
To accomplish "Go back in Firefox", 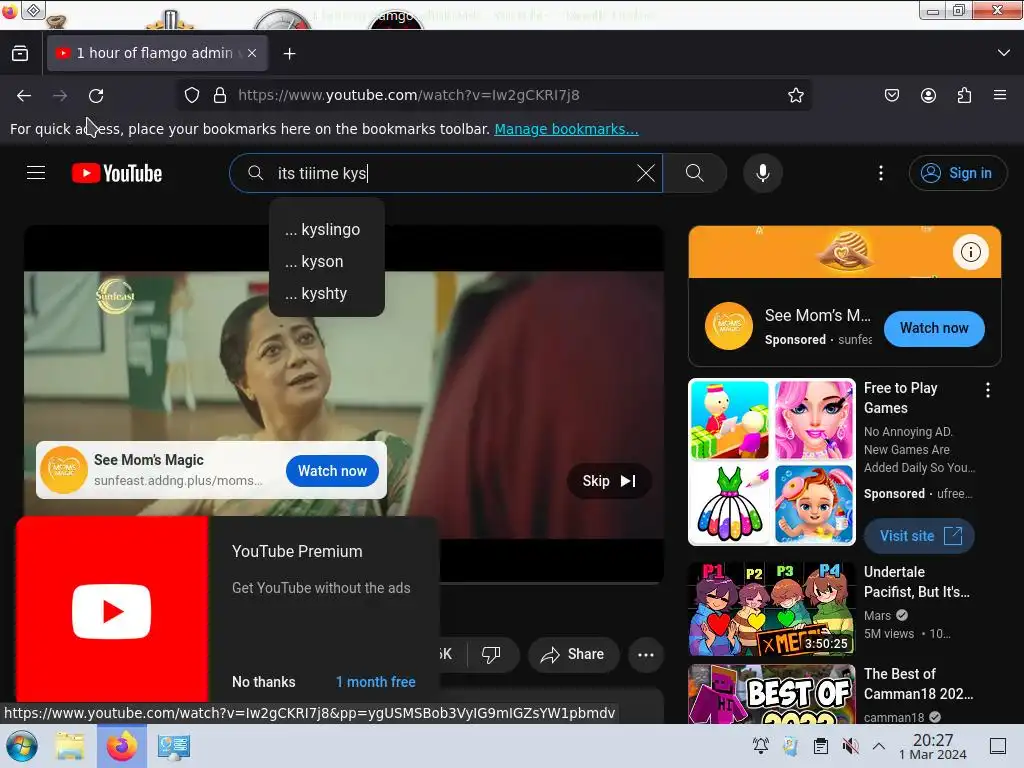I will 24,95.
